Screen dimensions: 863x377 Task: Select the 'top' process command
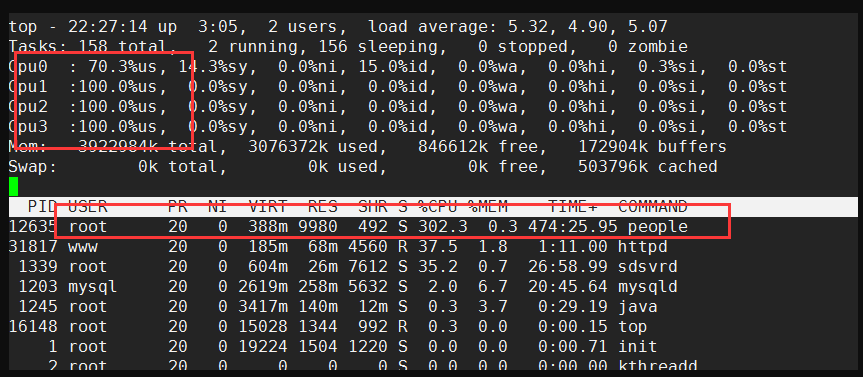coord(633,326)
